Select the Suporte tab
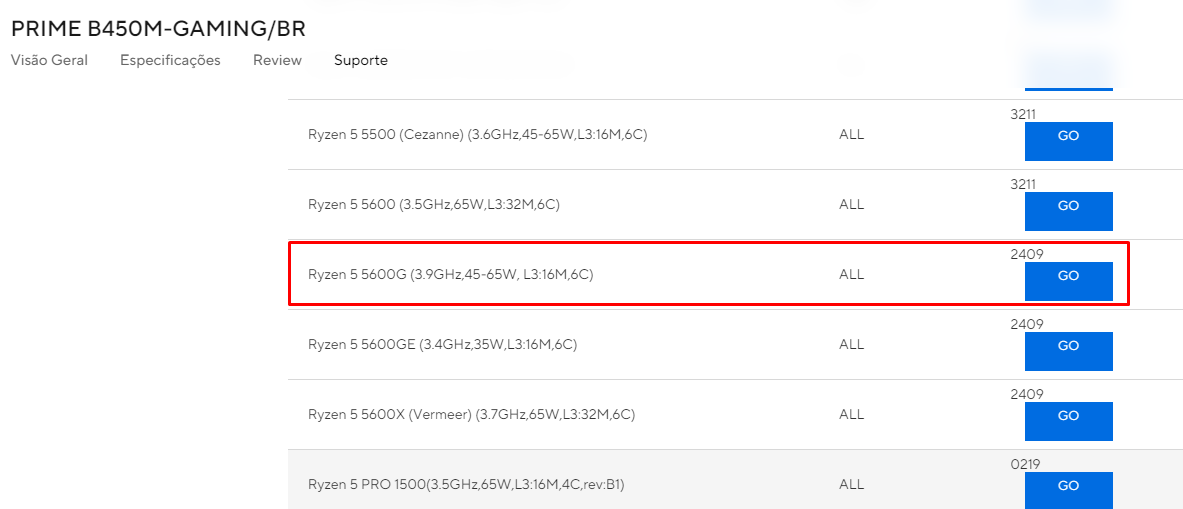The width and height of the screenshot is (1183, 509). (x=361, y=60)
